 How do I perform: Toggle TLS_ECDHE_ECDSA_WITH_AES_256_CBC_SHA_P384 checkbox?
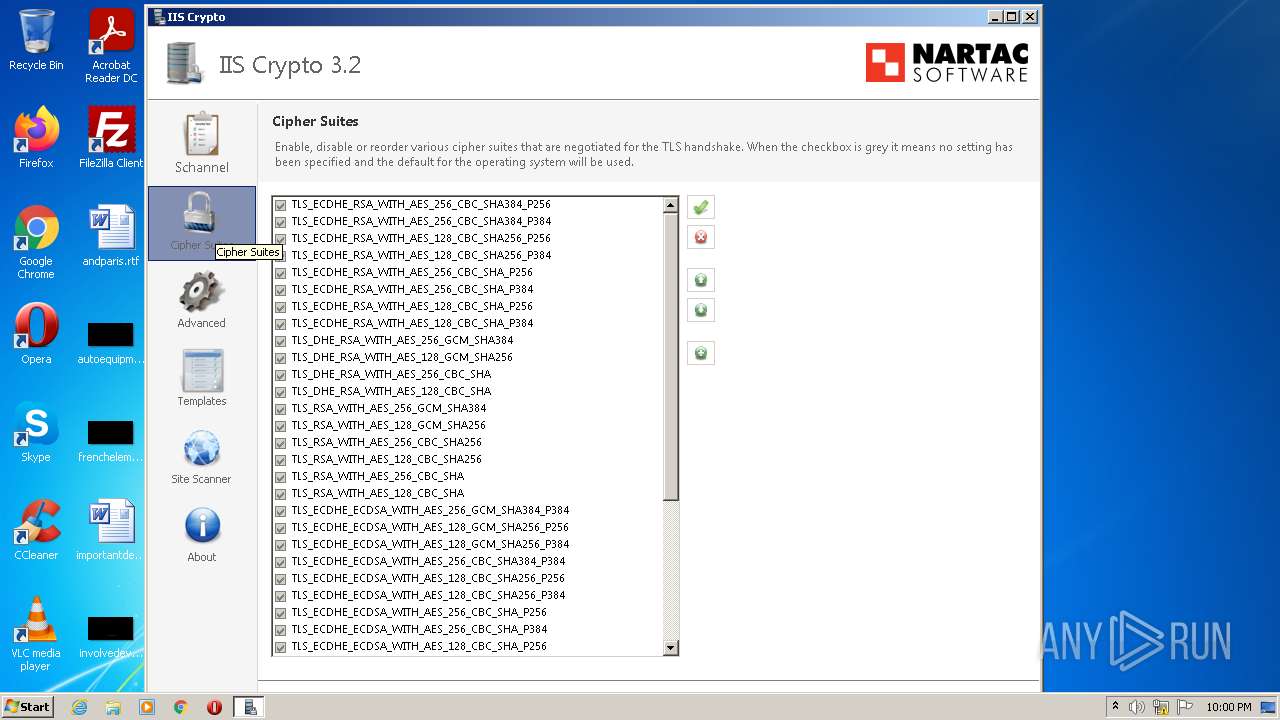coord(281,630)
